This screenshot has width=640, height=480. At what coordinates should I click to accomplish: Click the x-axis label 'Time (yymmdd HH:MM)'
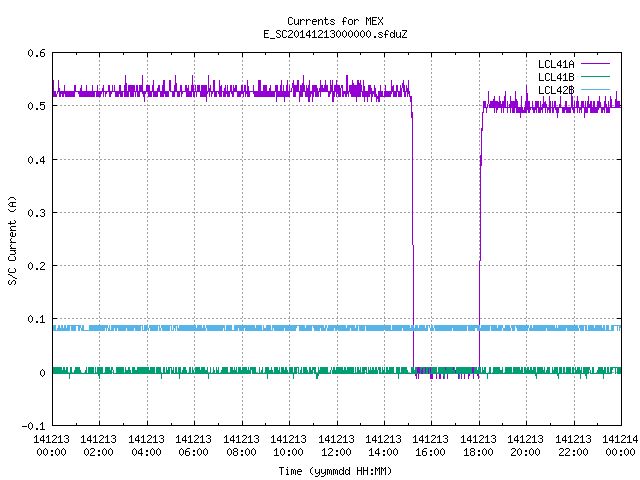[x=335, y=471]
